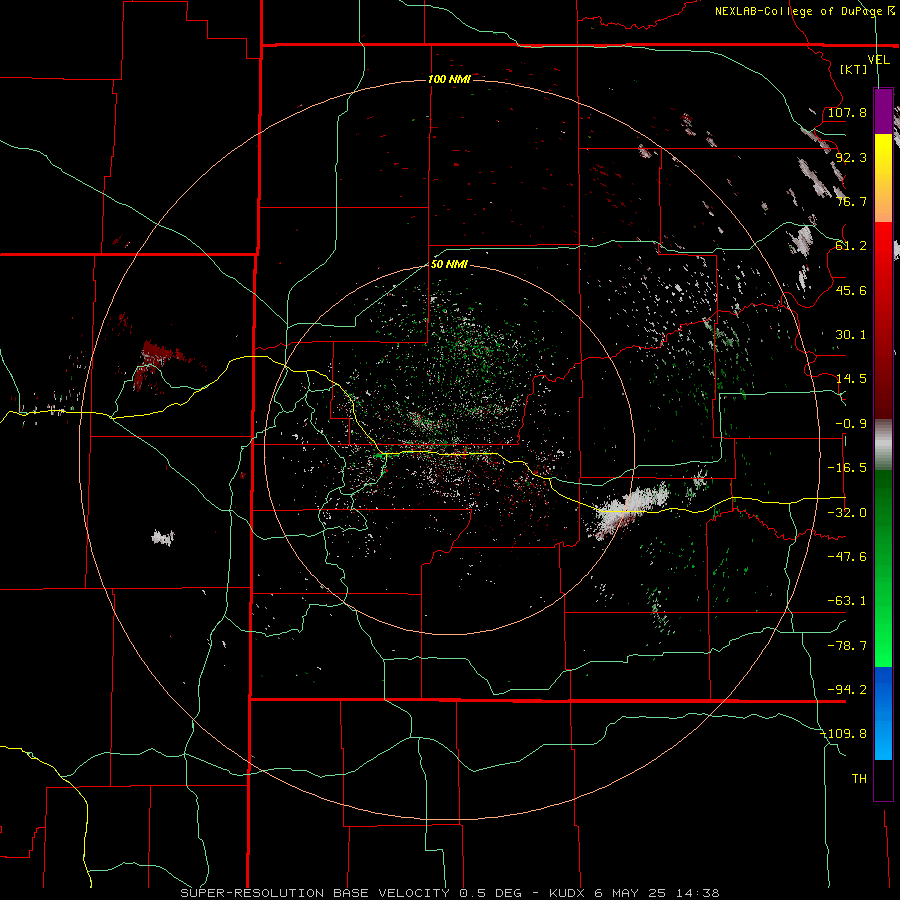Viewport: 900px width, 900px height.
Task: Click the -32.0 velocity scale value
Action: (x=847, y=513)
